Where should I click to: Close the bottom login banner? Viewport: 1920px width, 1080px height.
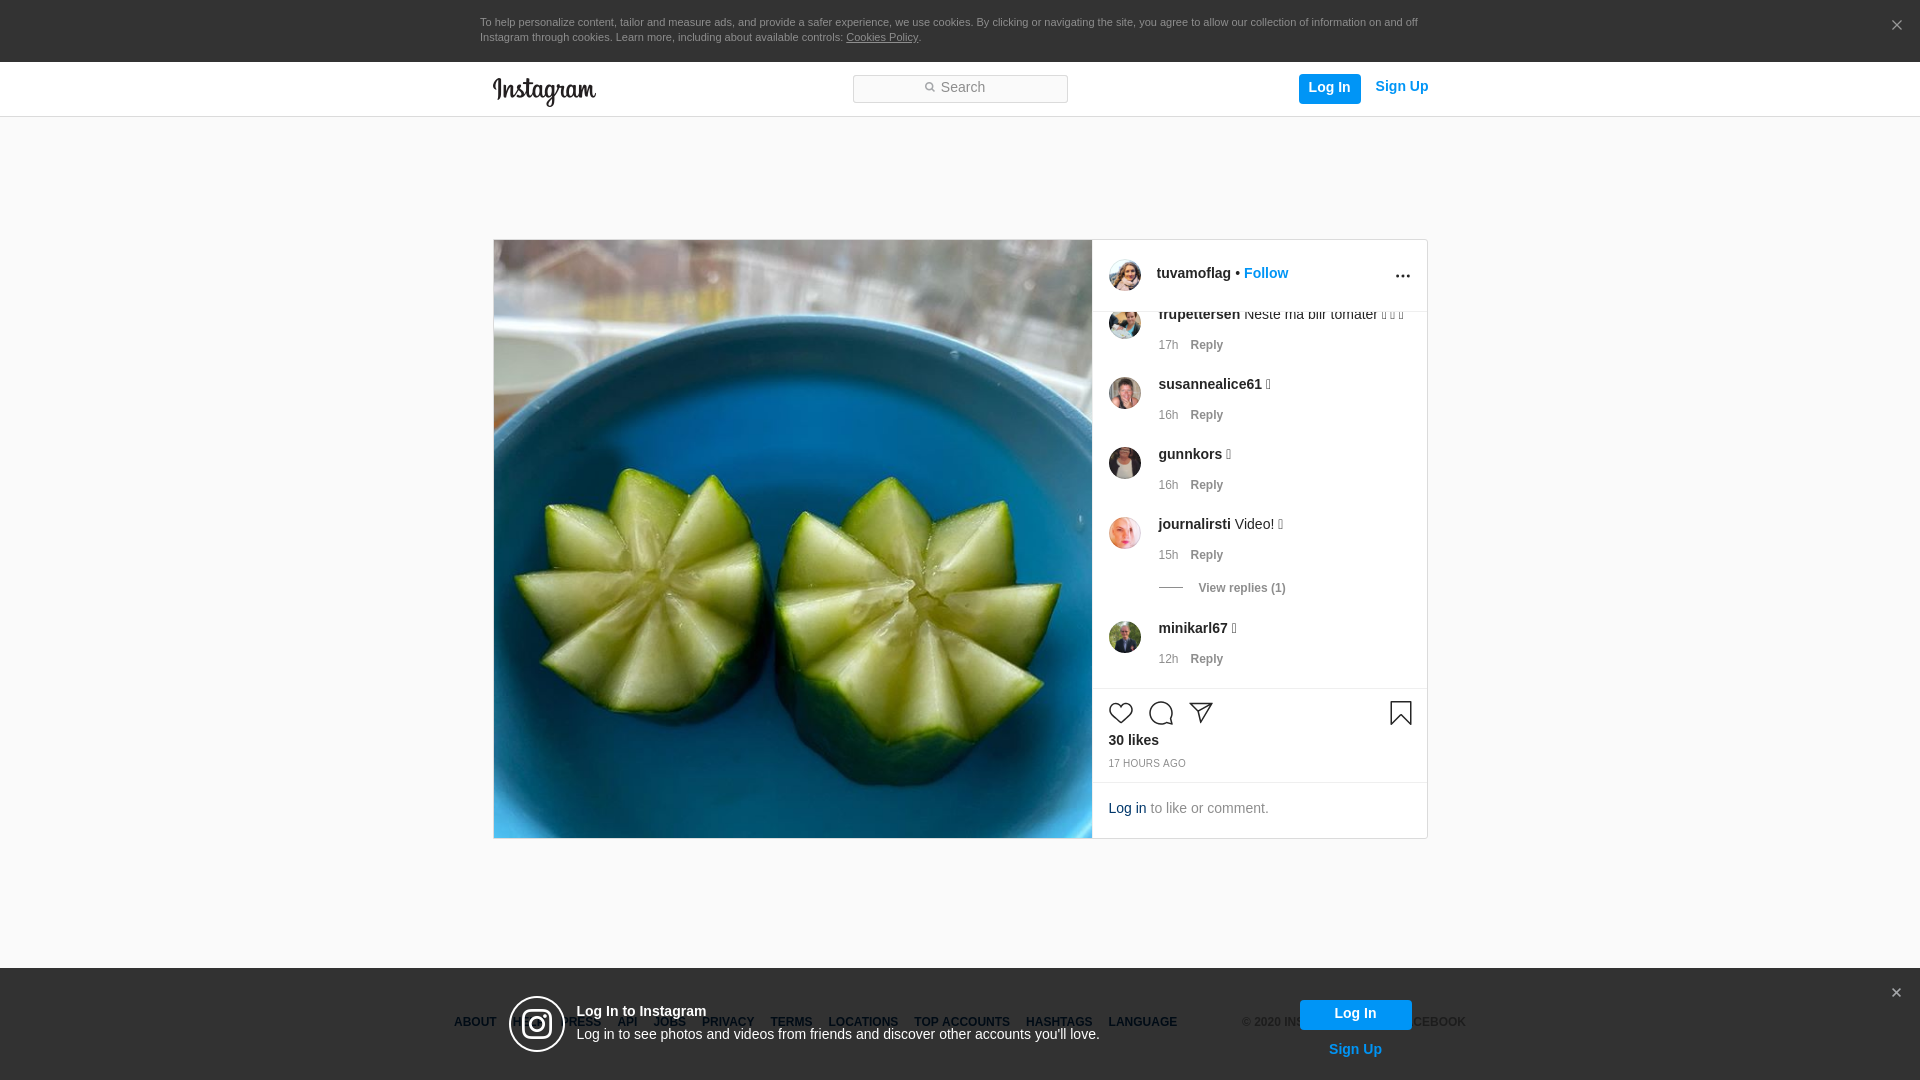pos(1895,993)
